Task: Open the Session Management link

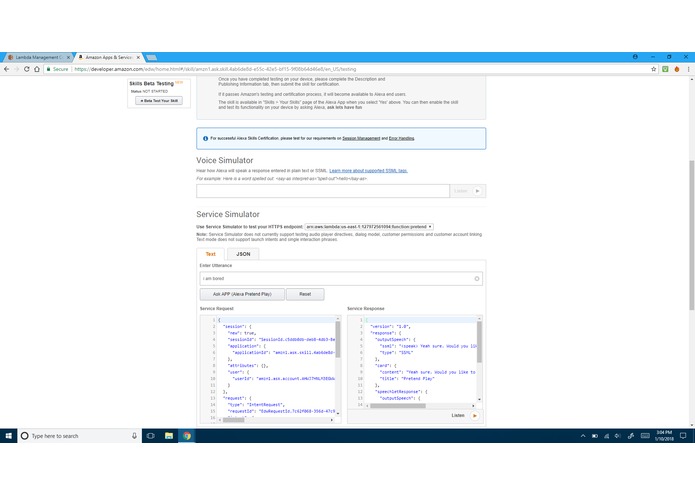Action: point(361,139)
